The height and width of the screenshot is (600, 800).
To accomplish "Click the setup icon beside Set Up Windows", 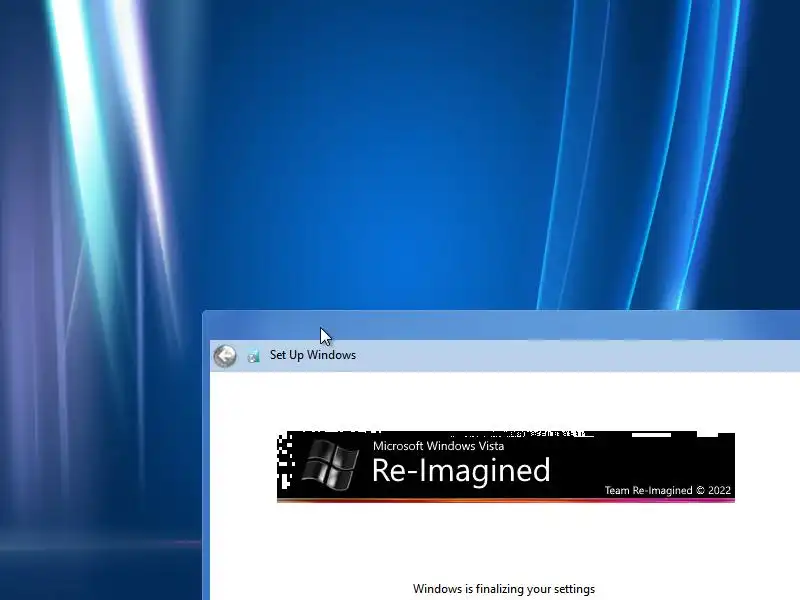I will (254, 356).
